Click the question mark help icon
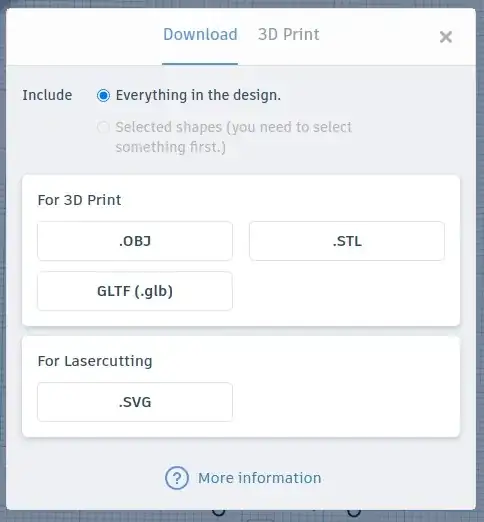This screenshot has height=522, width=484. (x=177, y=478)
